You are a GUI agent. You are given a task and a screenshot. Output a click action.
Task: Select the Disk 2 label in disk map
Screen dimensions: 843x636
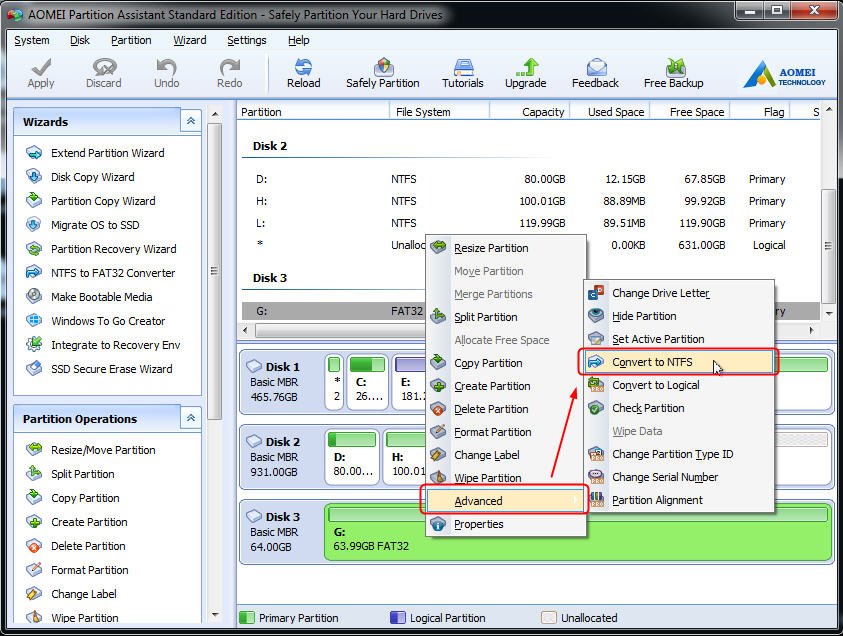[x=282, y=442]
